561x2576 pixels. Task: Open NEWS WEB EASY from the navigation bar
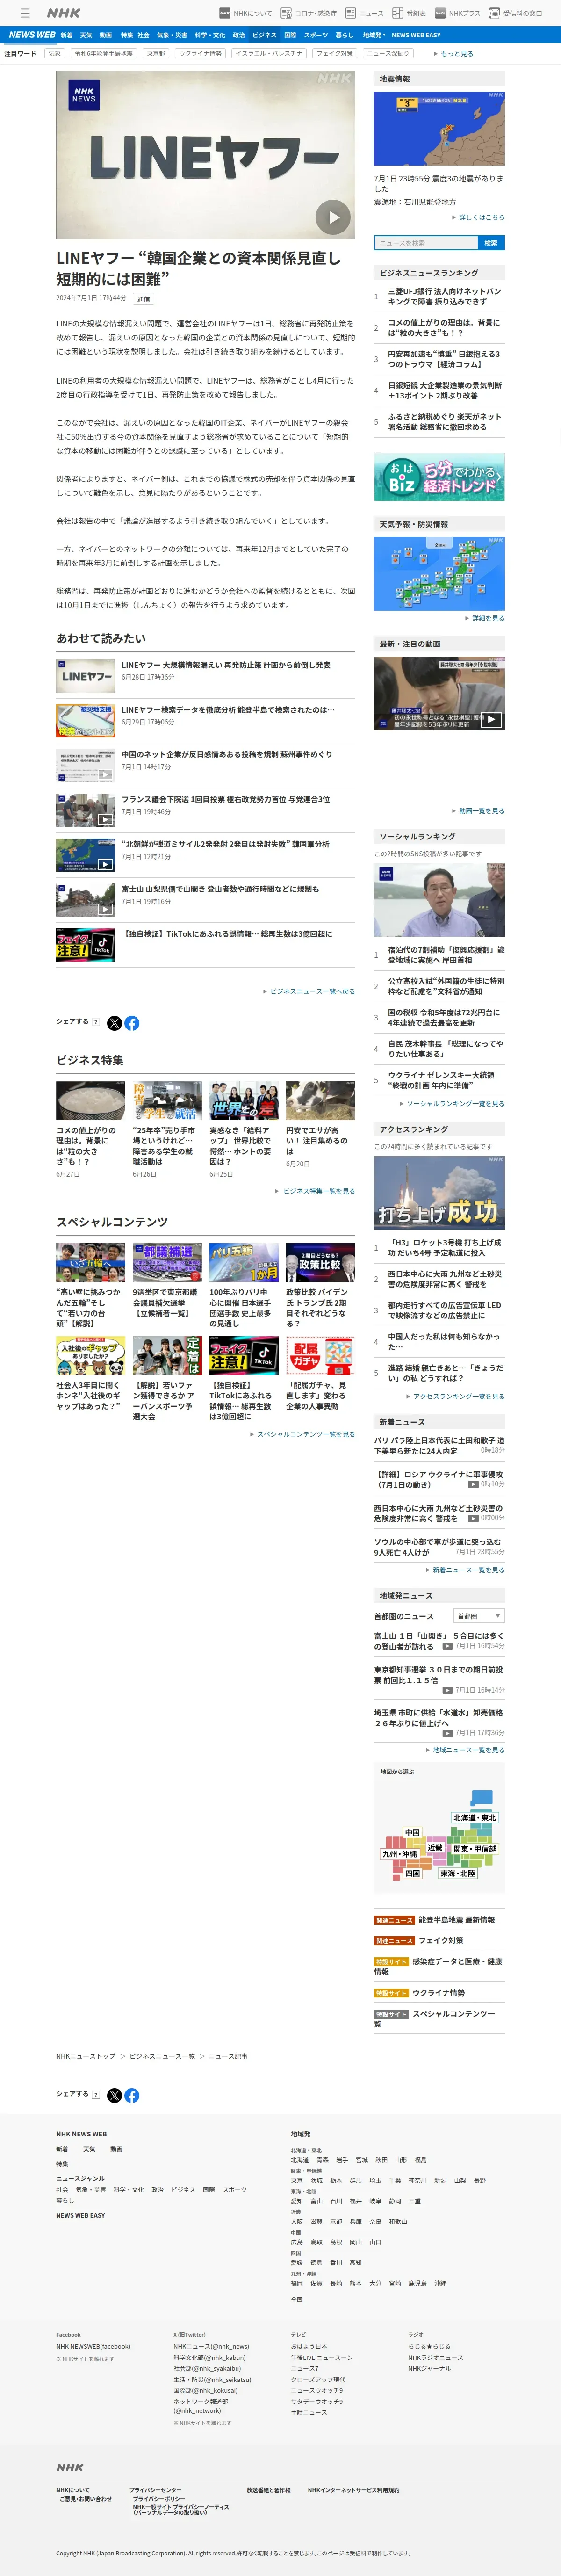(x=416, y=35)
